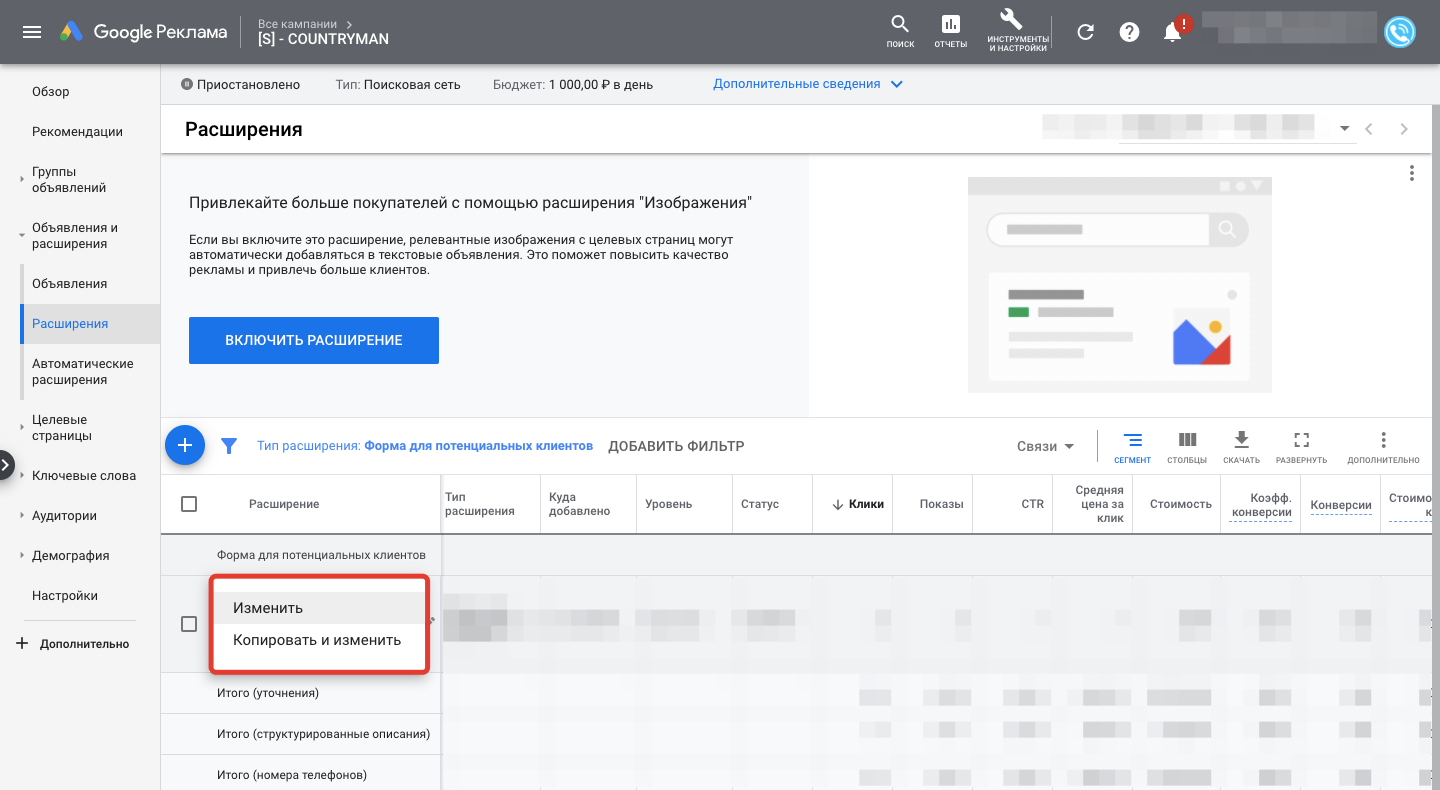Image resolution: width=1440 pixels, height=790 pixels.
Task: Click the account avatar icon
Action: point(1400,32)
